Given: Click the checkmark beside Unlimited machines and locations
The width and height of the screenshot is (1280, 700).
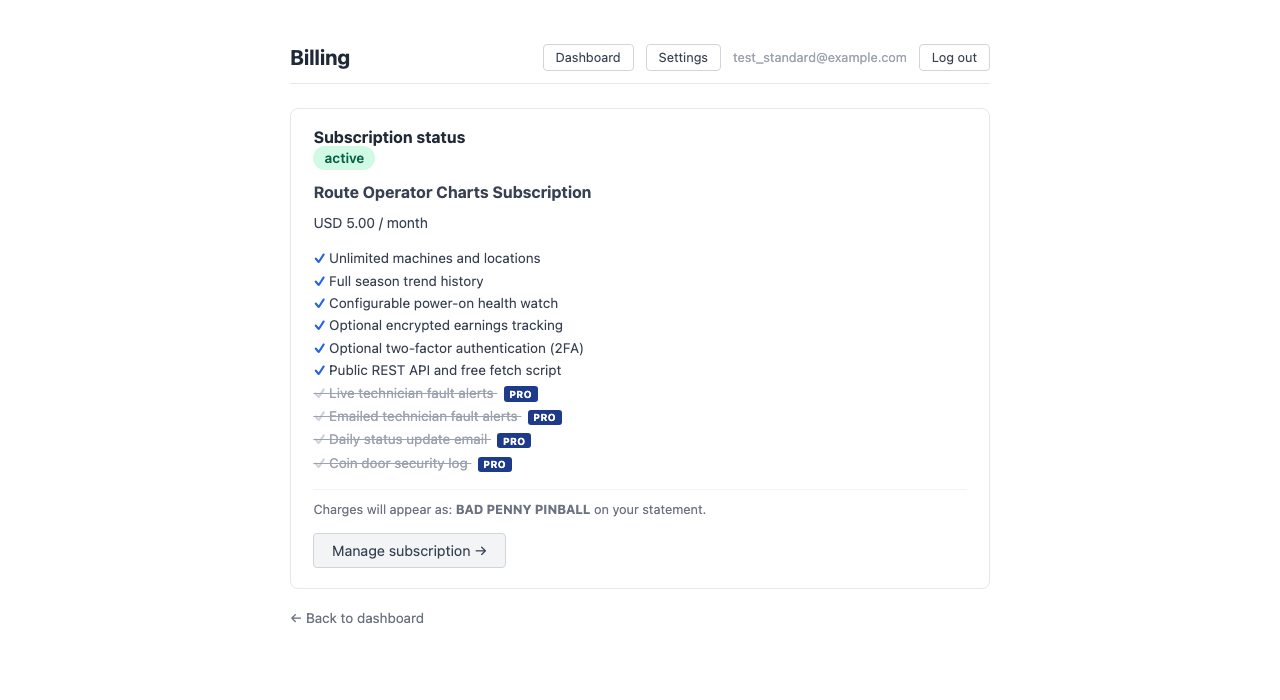Looking at the screenshot, I should [x=320, y=258].
